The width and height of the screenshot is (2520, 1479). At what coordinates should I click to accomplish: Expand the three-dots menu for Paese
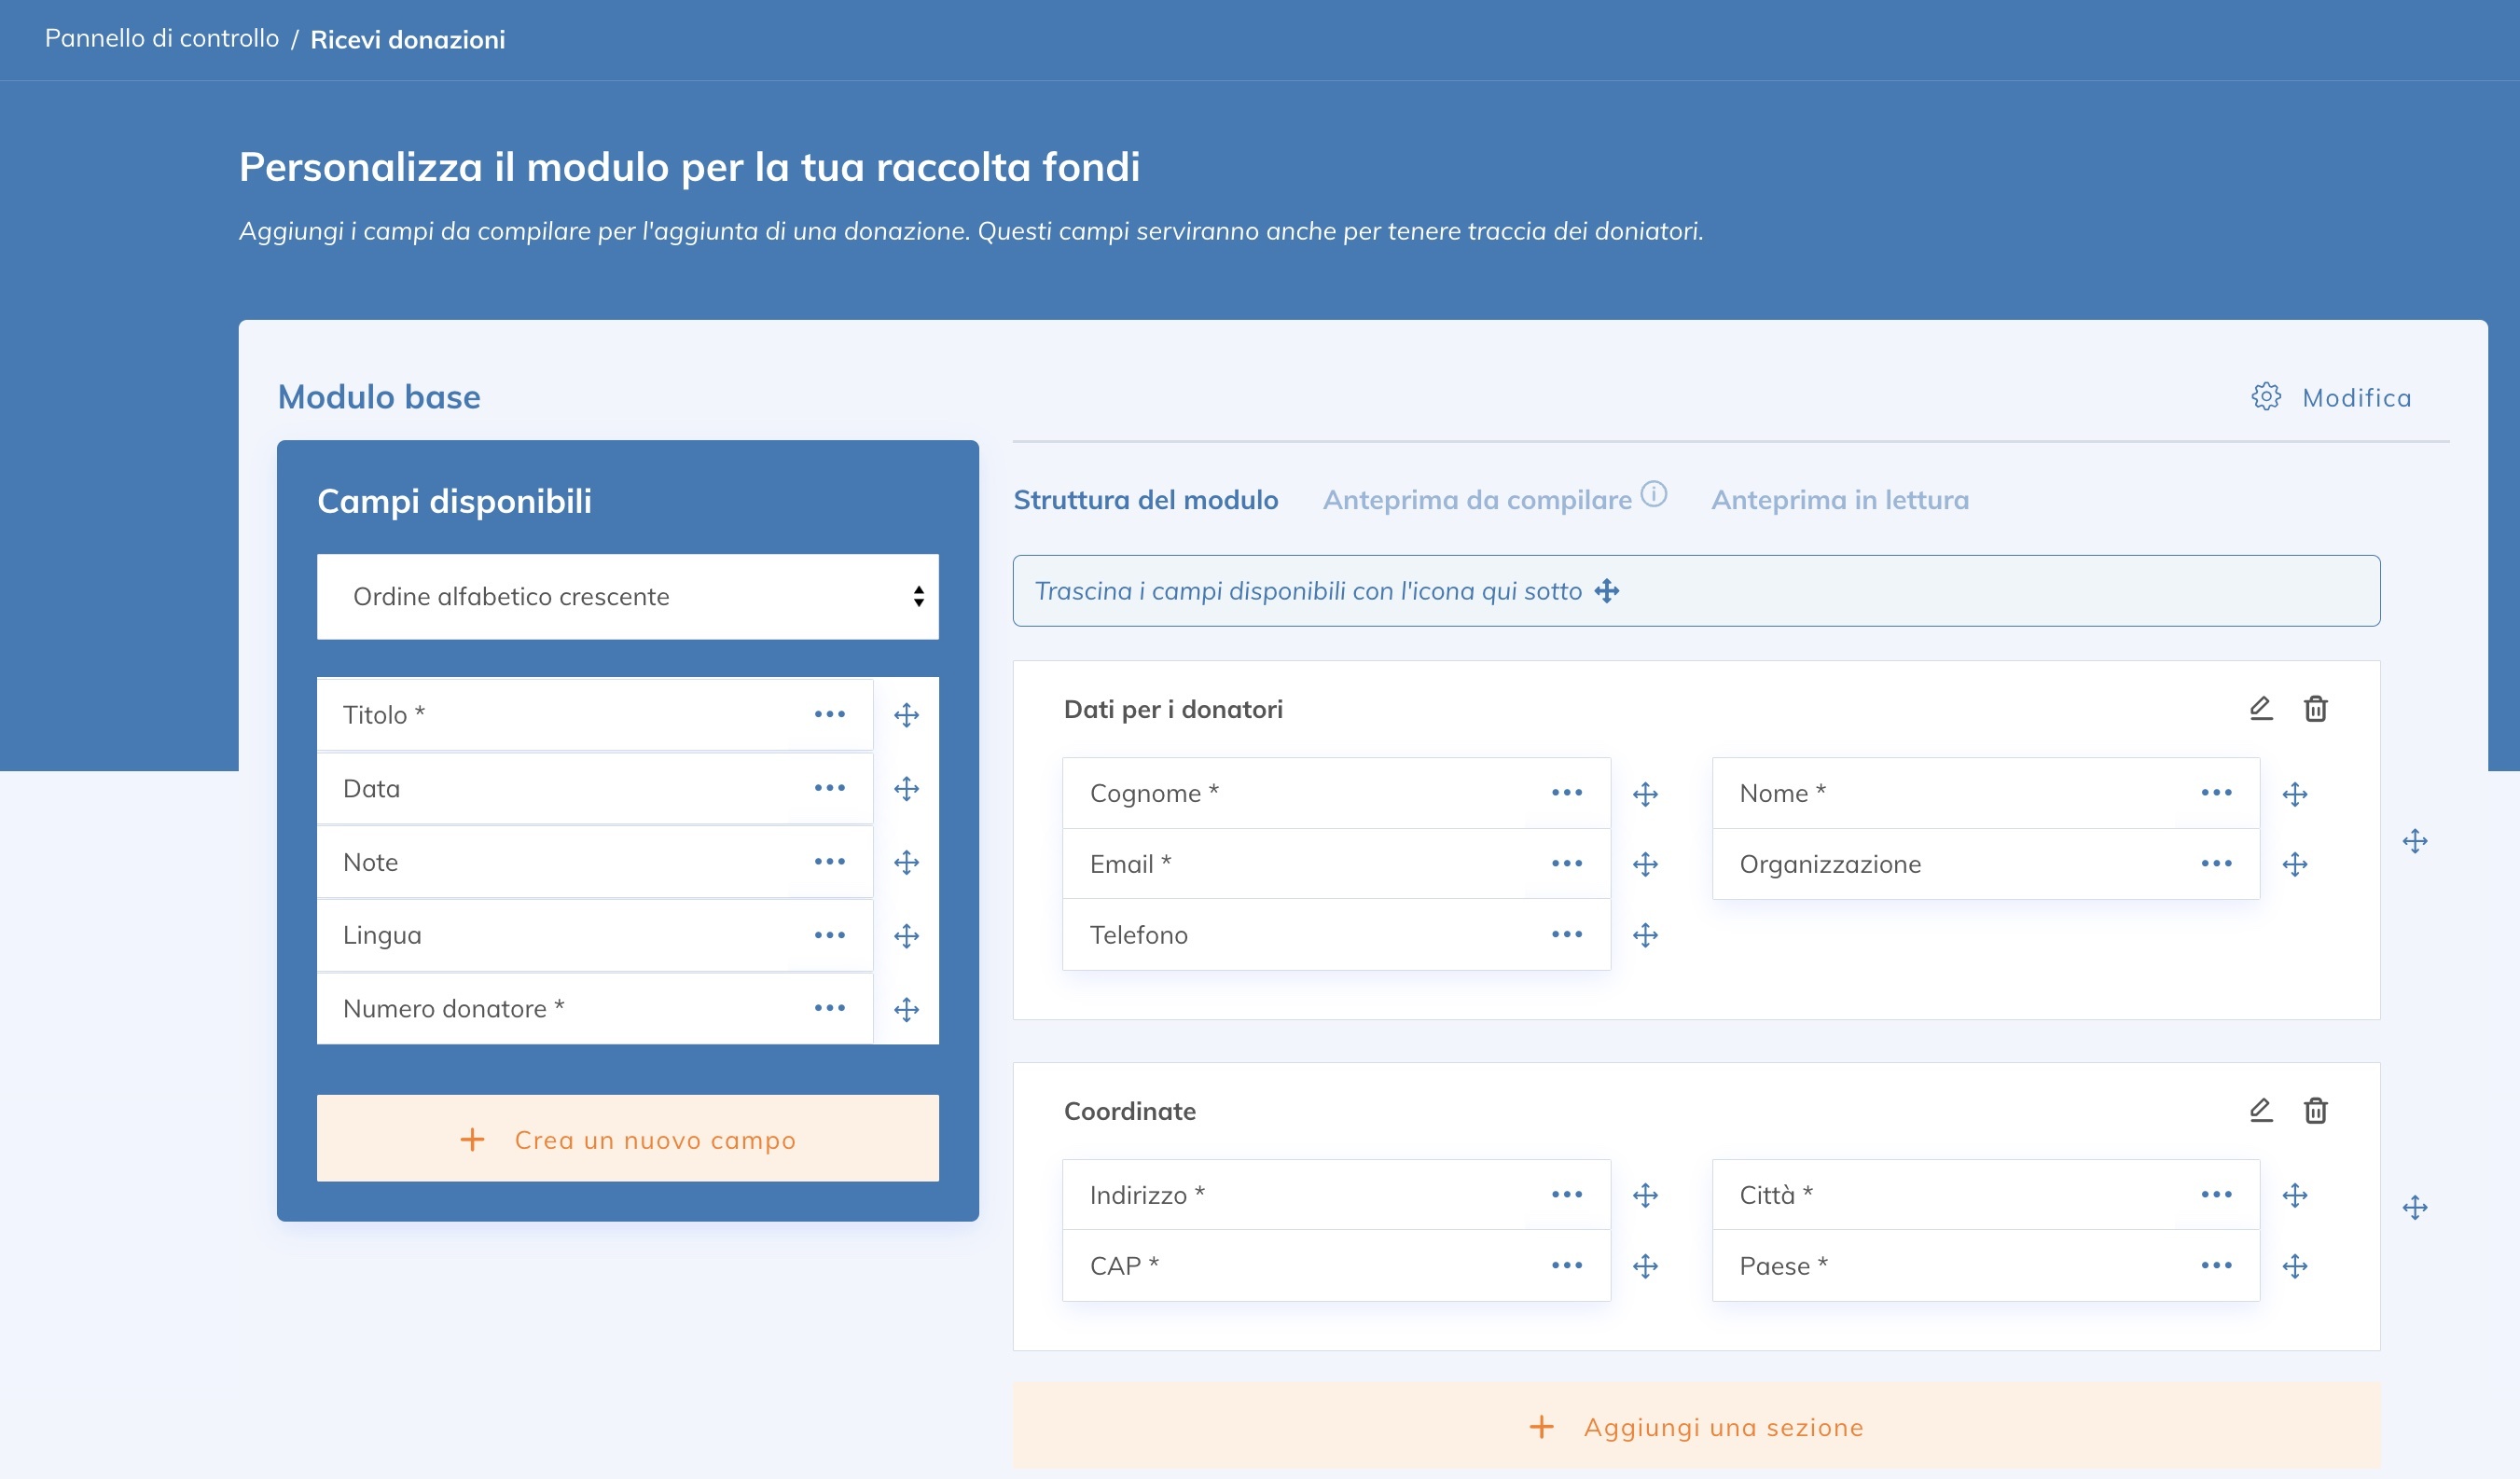pos(2216,1266)
